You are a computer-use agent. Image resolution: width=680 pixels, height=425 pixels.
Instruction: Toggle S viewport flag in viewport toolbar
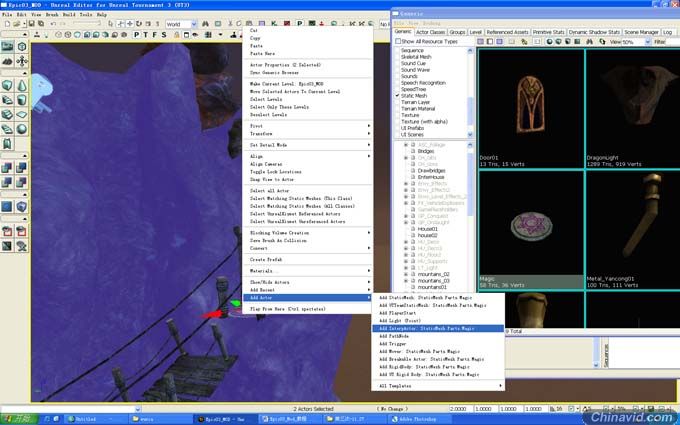tap(164, 35)
